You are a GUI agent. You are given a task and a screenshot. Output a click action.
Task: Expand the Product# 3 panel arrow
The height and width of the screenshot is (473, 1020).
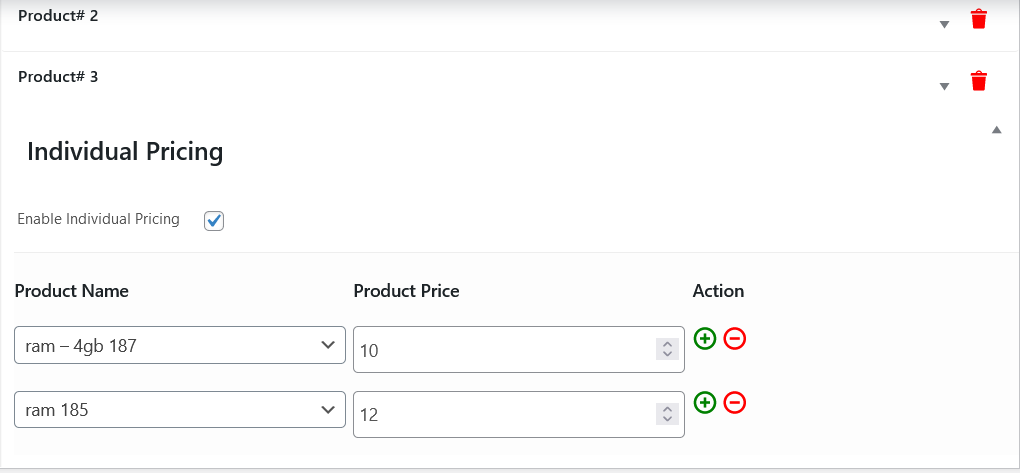[x=944, y=87]
